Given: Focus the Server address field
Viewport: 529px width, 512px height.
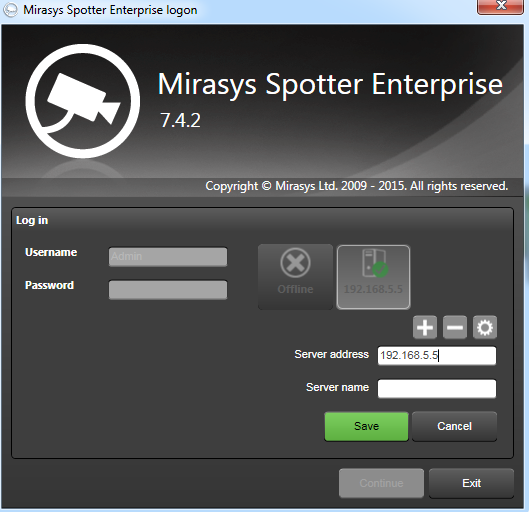Looking at the screenshot, I should (437, 355).
